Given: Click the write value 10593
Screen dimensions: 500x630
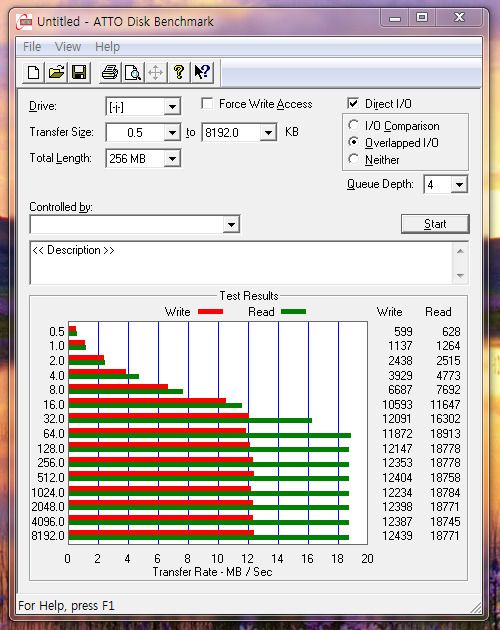Looking at the screenshot, I should [x=397, y=405].
